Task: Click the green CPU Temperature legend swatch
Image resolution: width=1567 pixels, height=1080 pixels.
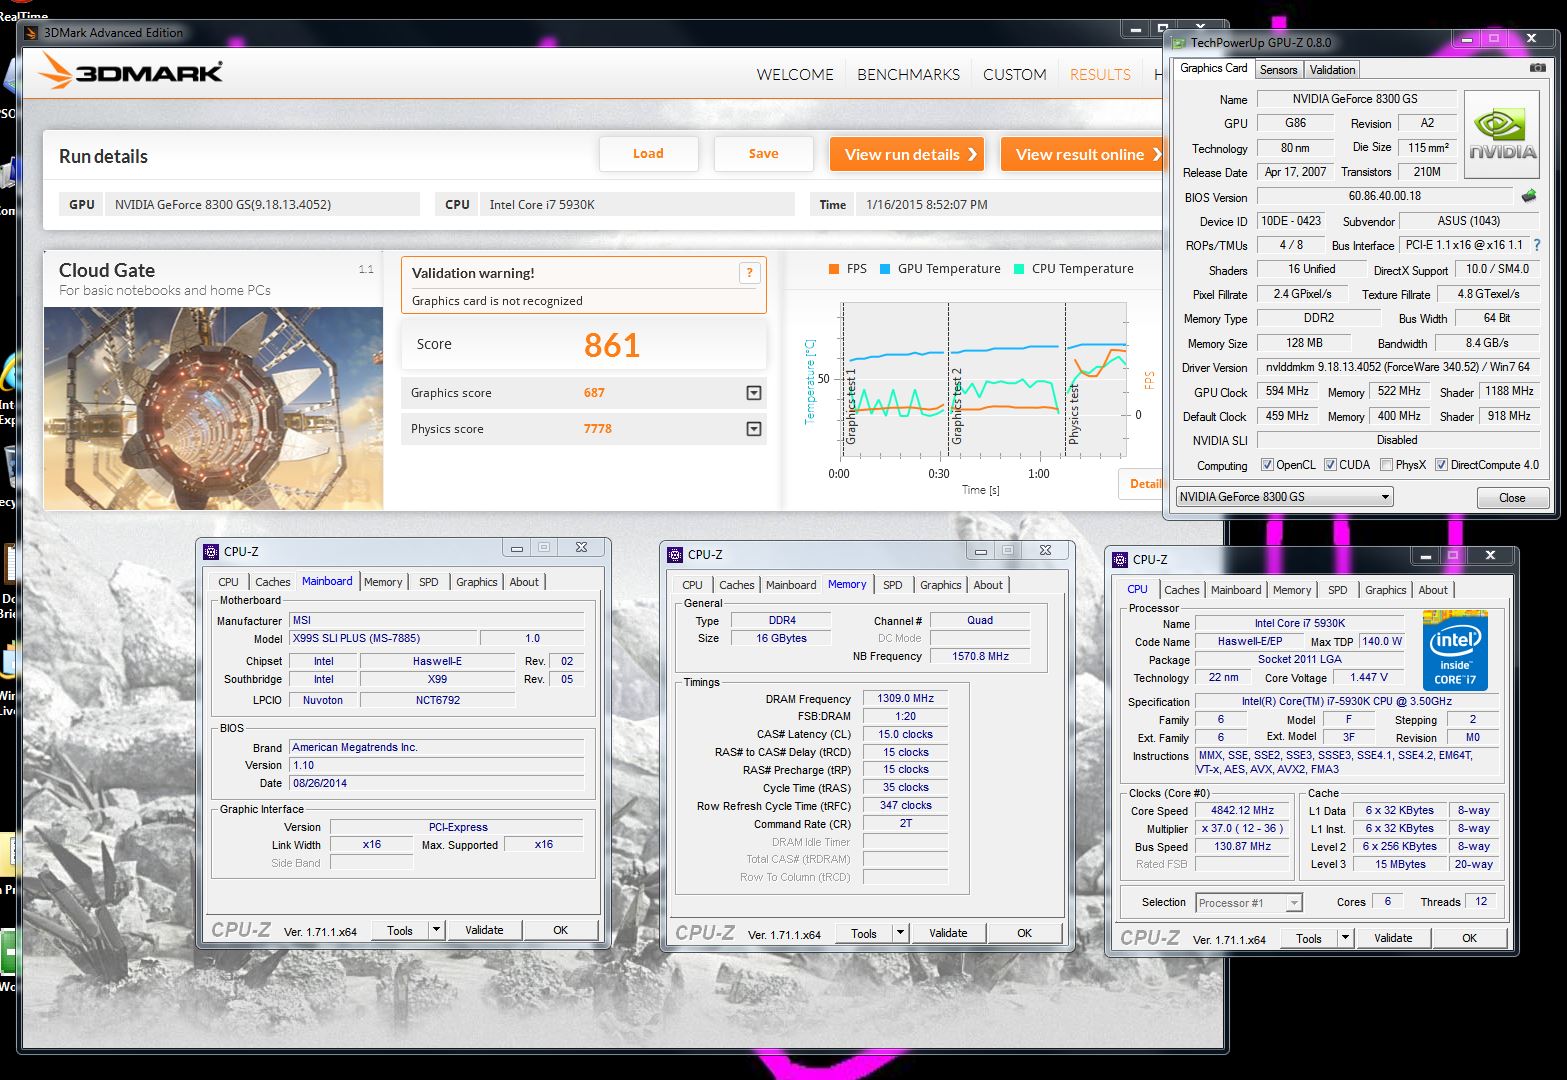Action: pos(1019,269)
